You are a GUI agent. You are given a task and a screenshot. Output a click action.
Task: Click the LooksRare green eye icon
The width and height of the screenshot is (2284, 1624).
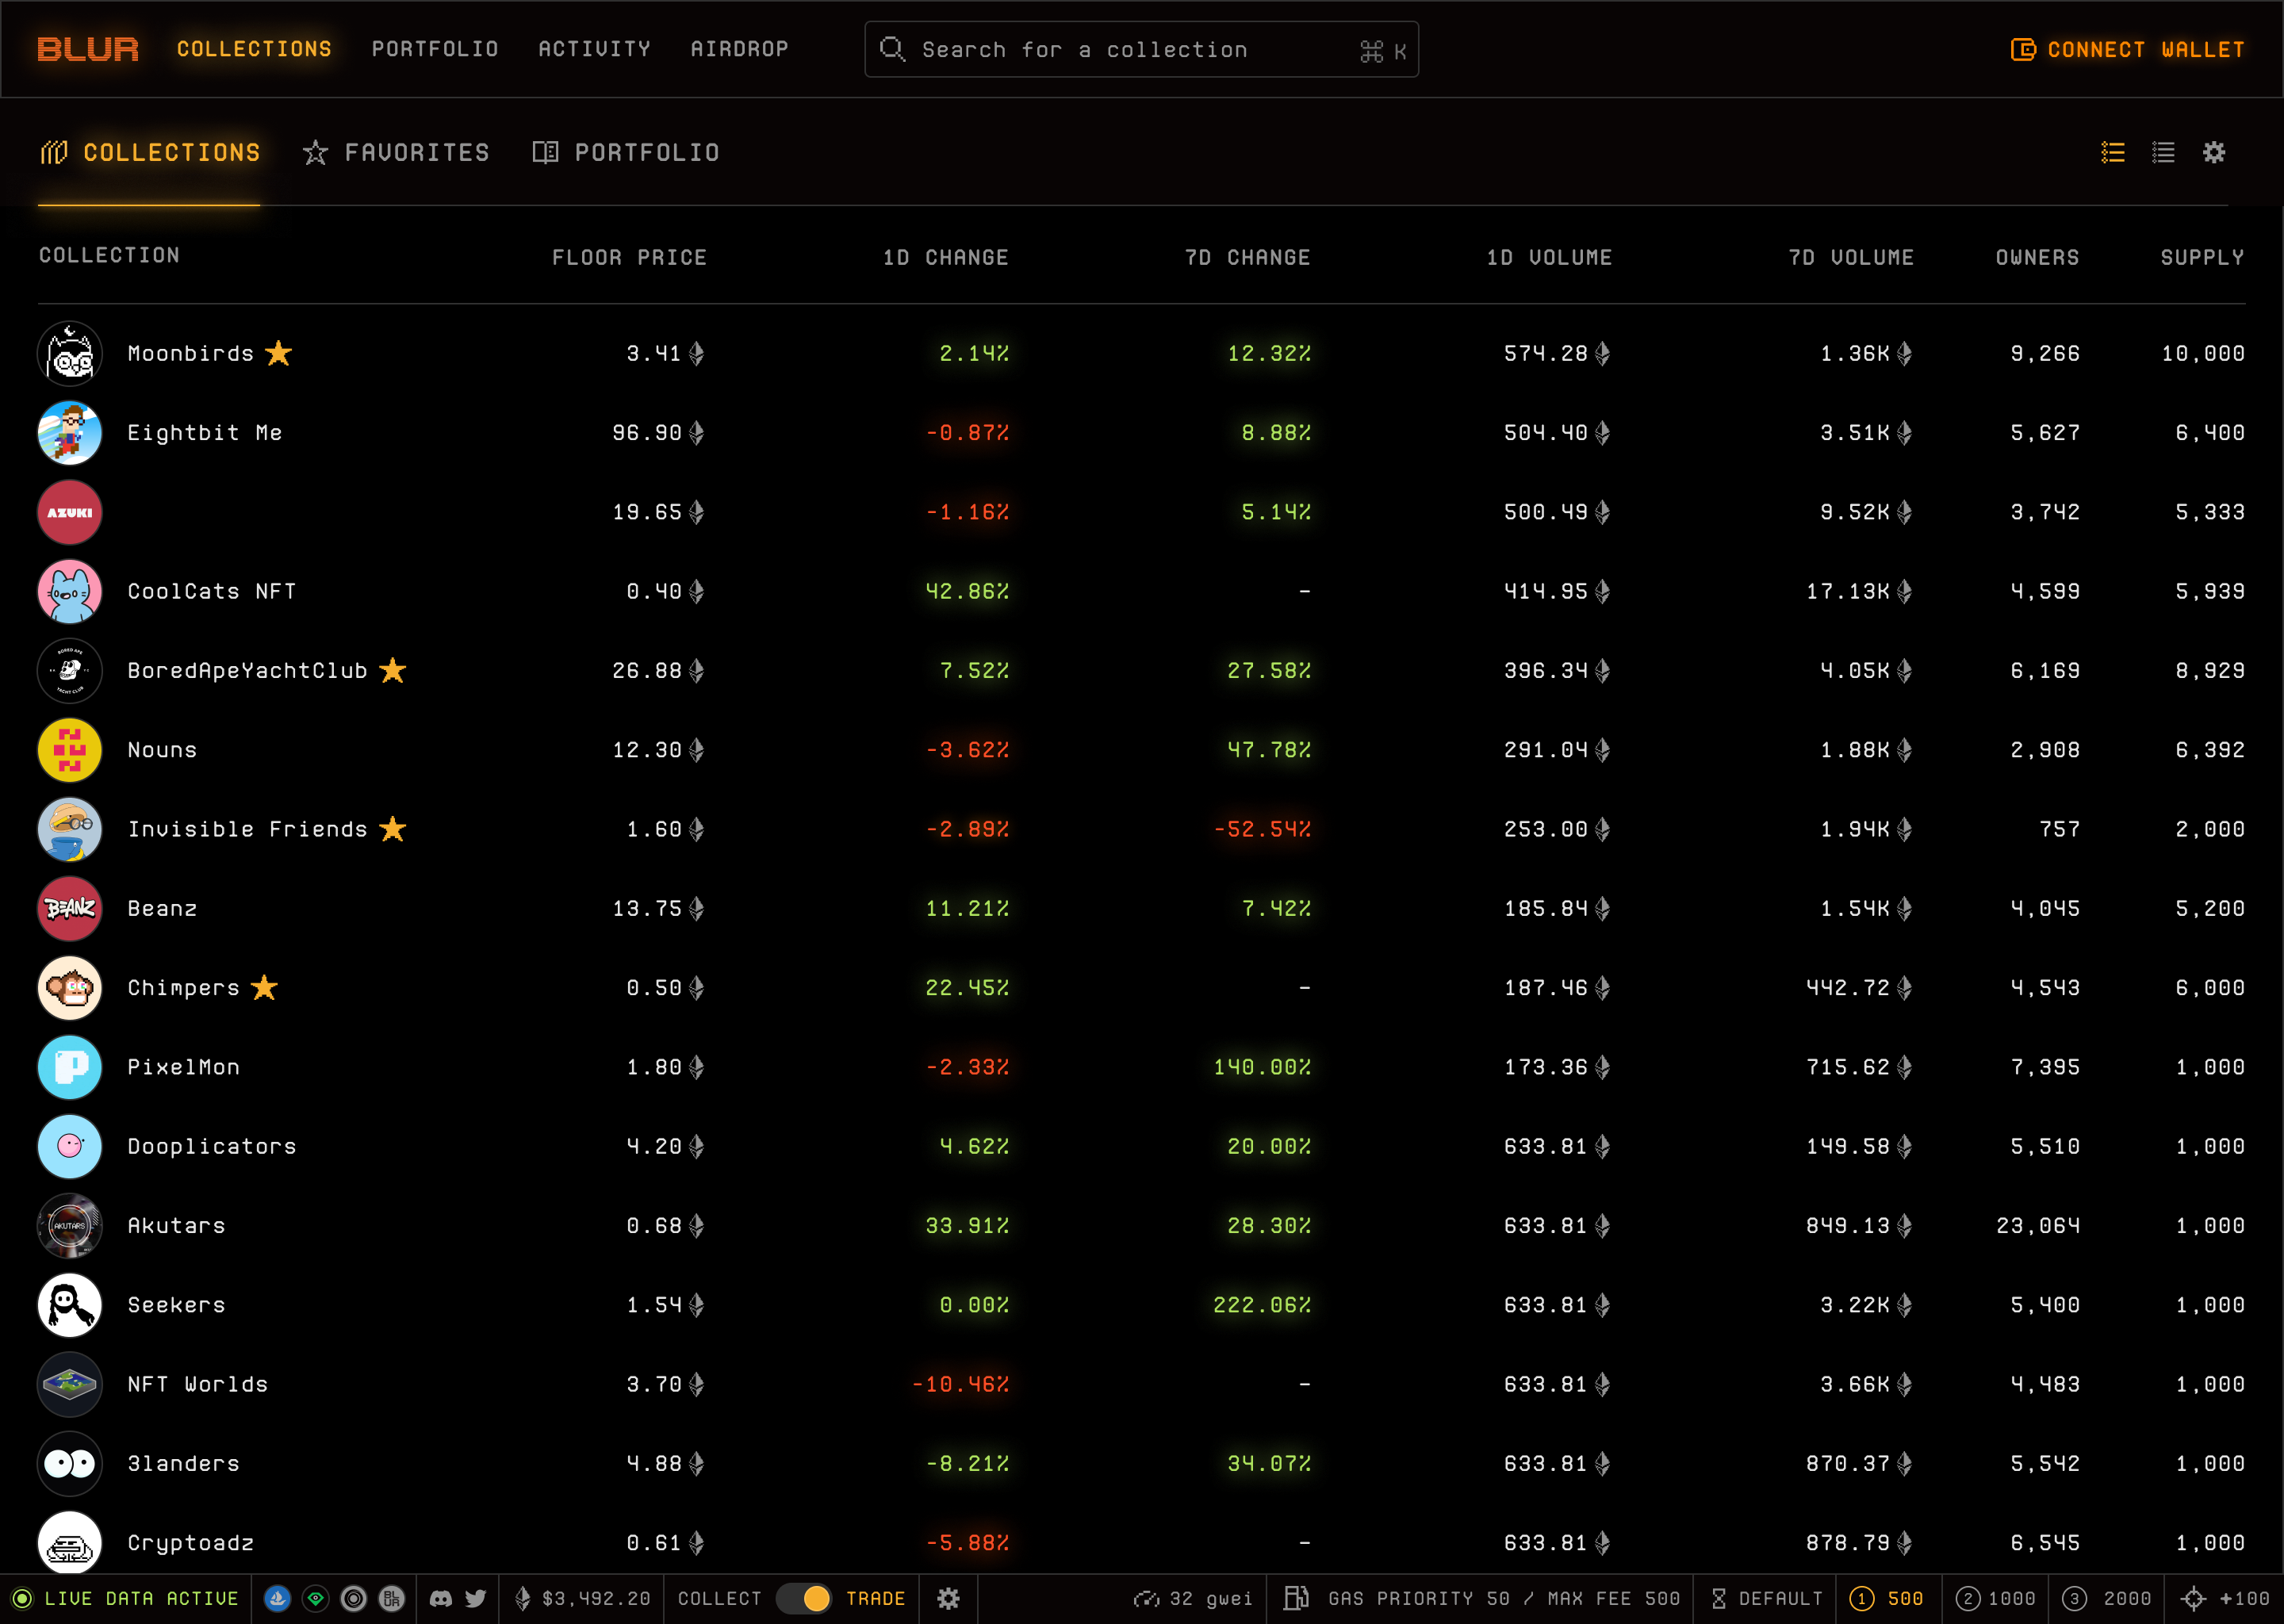(315, 1598)
